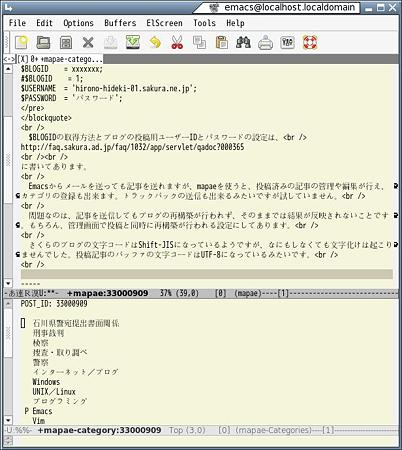Toggle the UNIX/Linux category entry

click(x=54, y=392)
